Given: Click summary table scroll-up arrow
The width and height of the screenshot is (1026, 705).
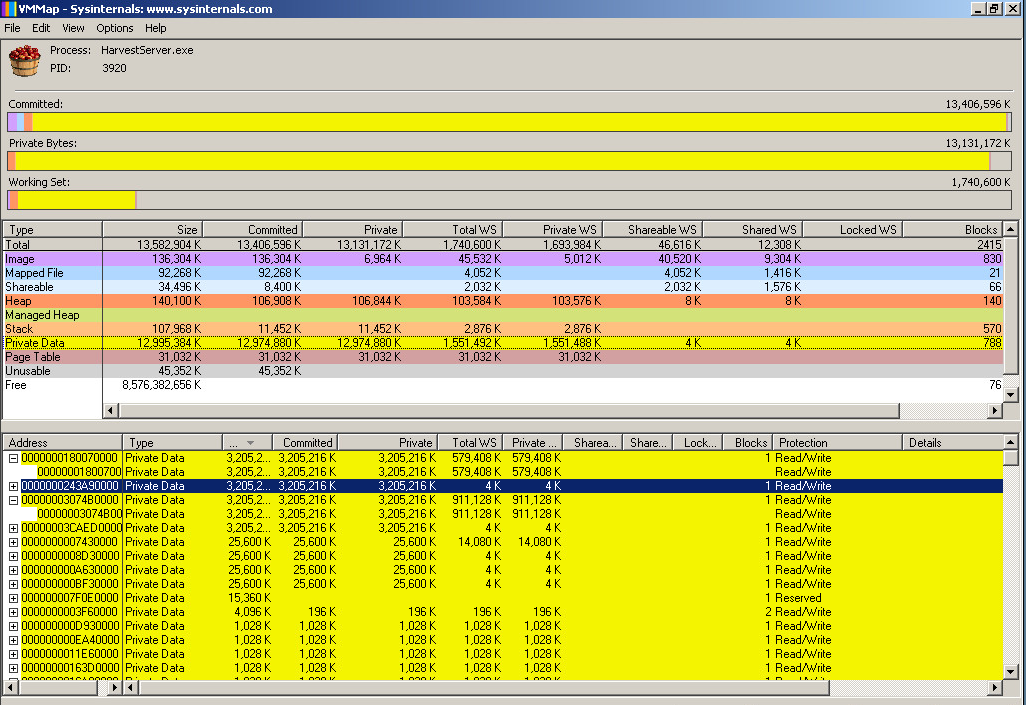Looking at the screenshot, I should [1011, 229].
